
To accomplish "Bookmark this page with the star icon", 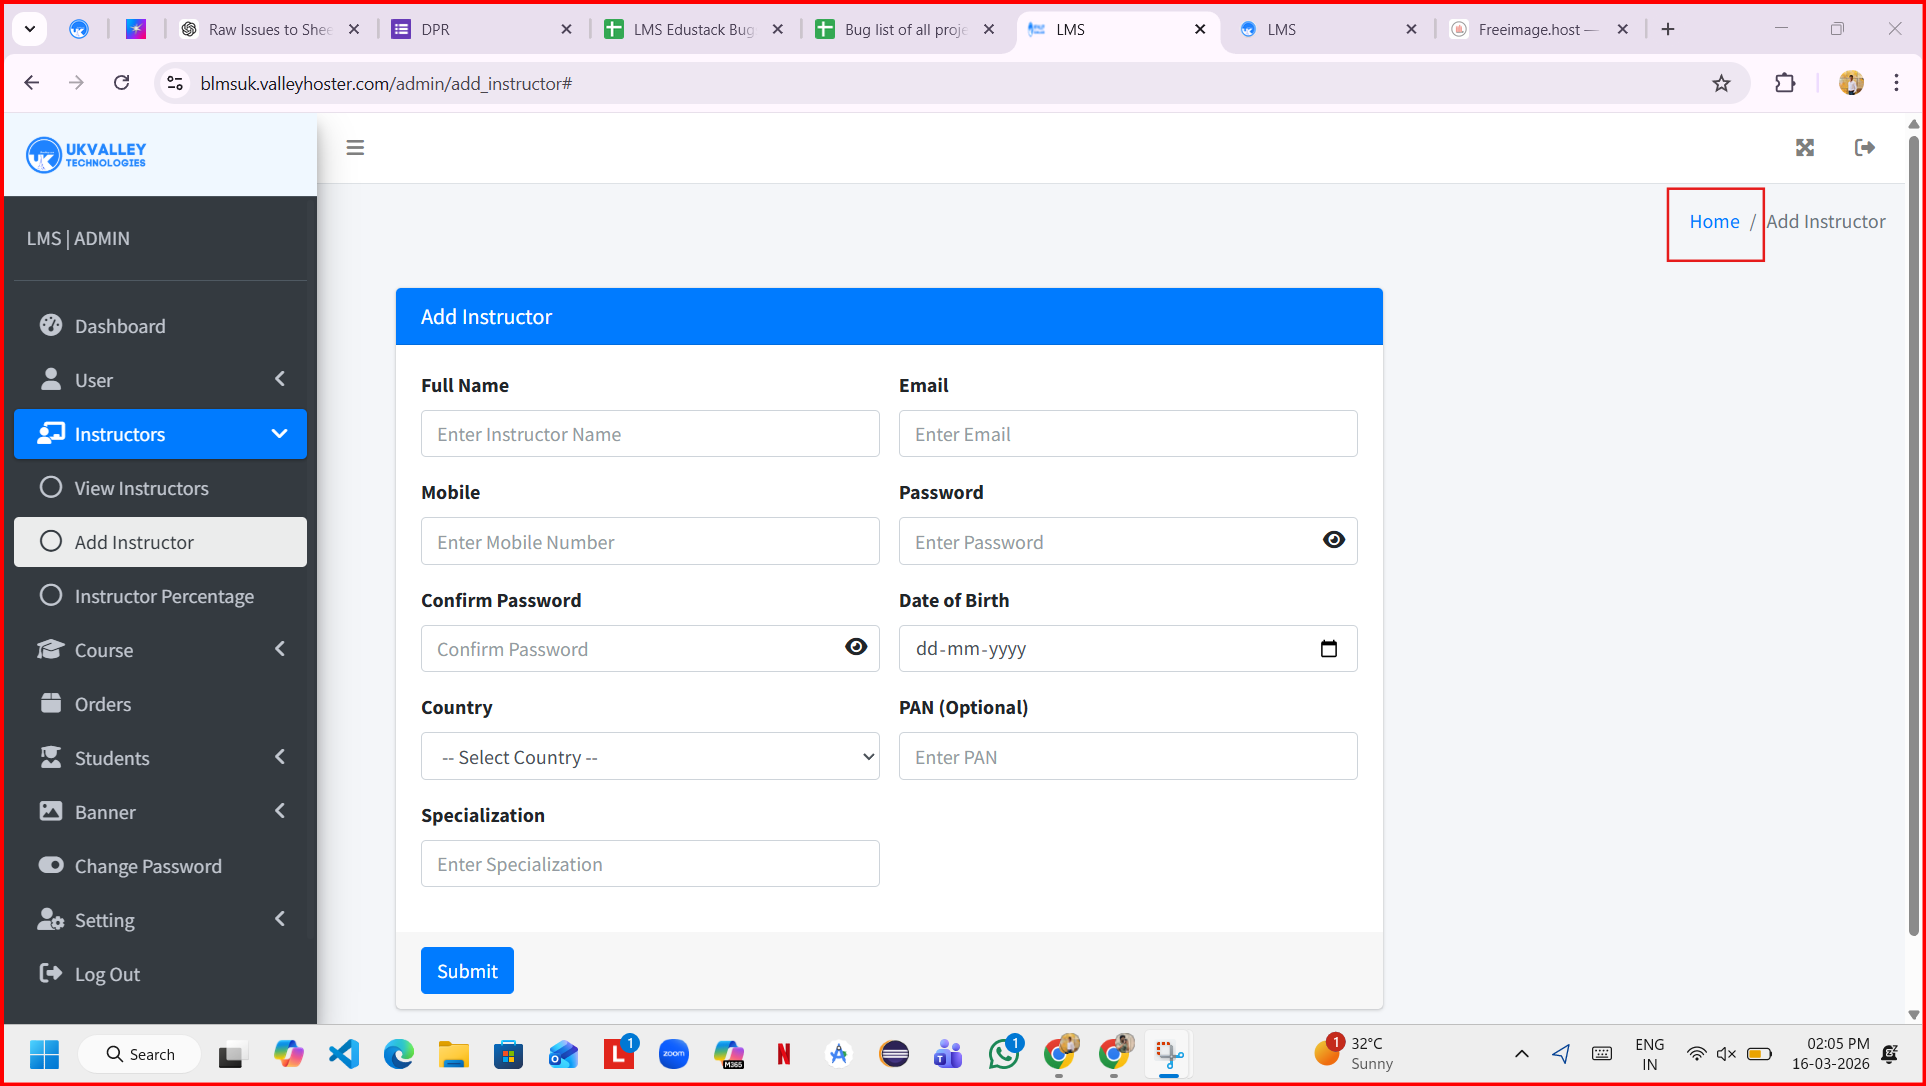I will (1721, 84).
